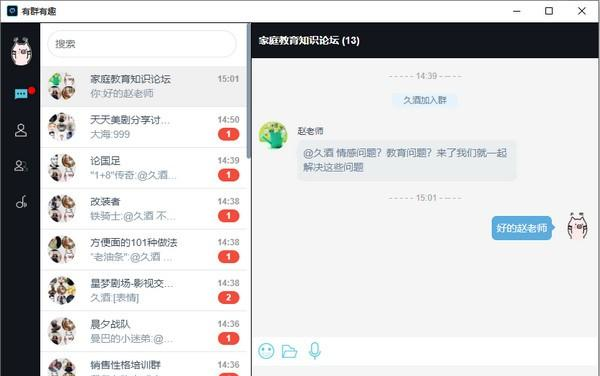Open the 星梦剧场-影视交 group chat
The width and height of the screenshot is (600, 376).
coord(143,291)
